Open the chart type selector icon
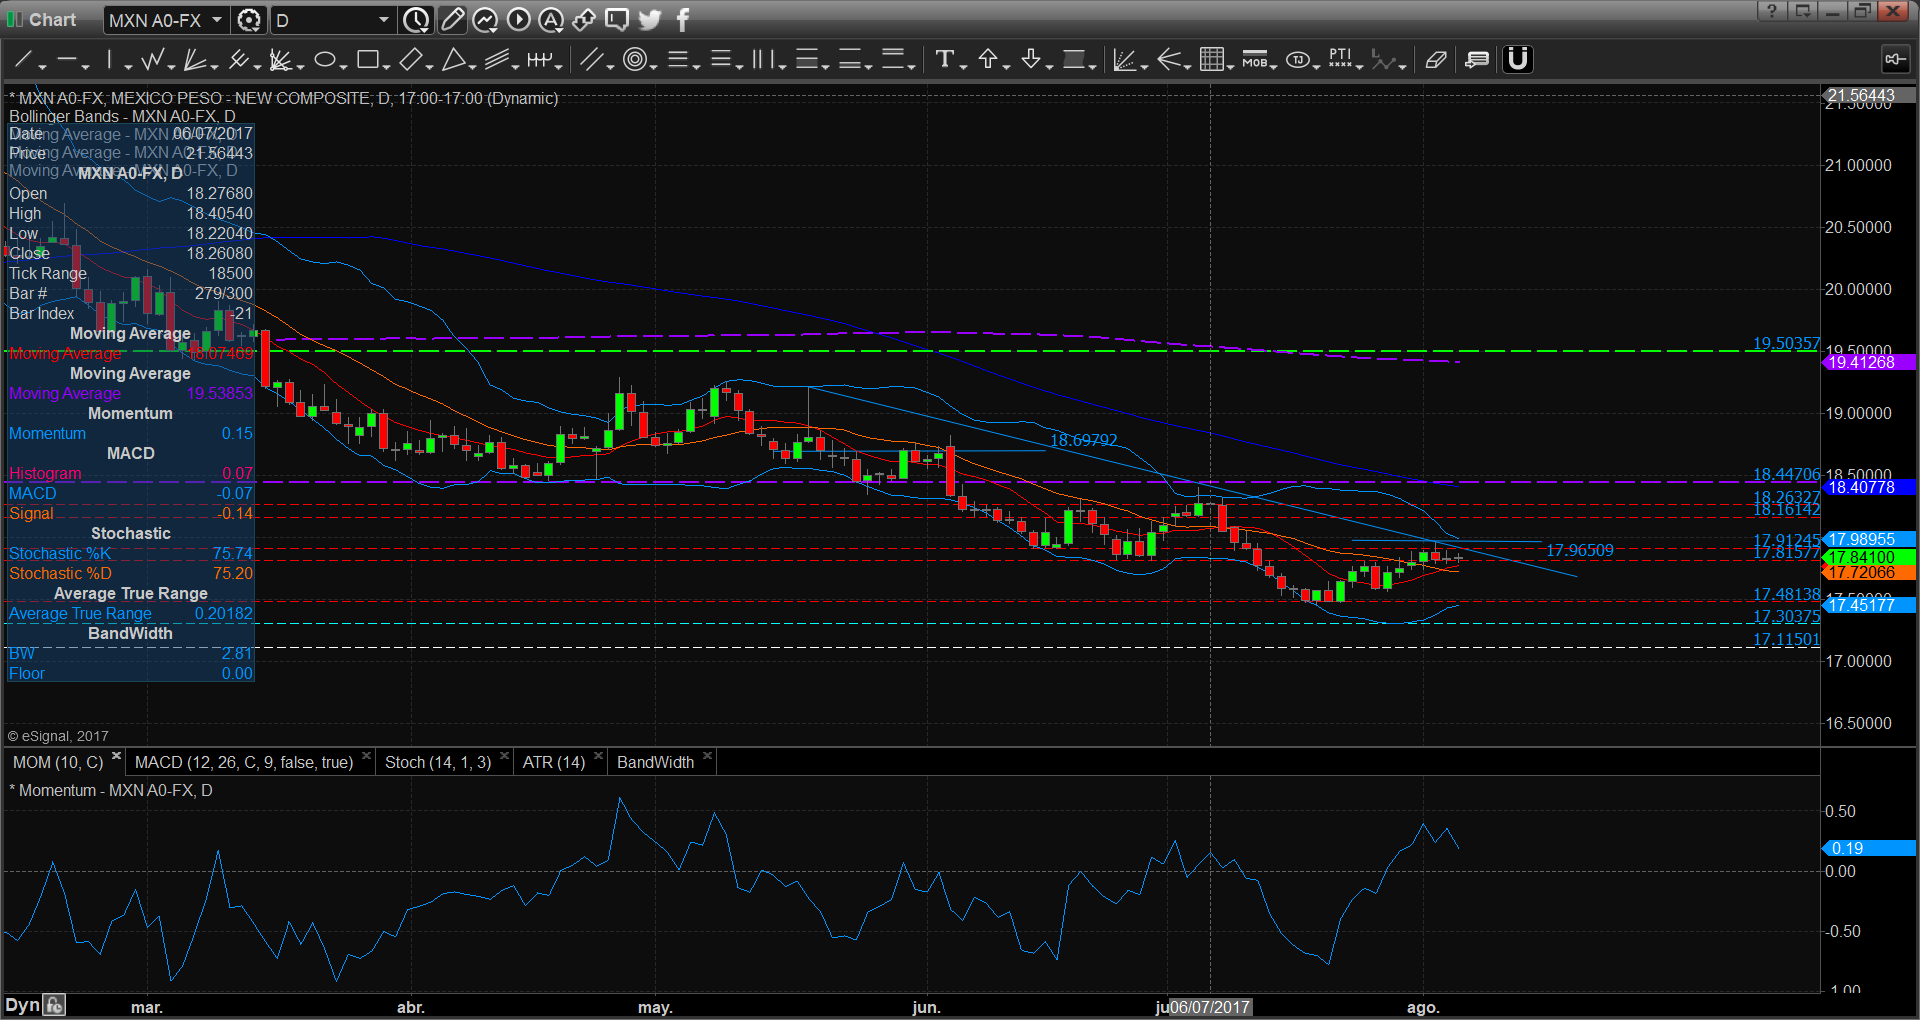The width and height of the screenshot is (1920, 1020). (x=485, y=20)
